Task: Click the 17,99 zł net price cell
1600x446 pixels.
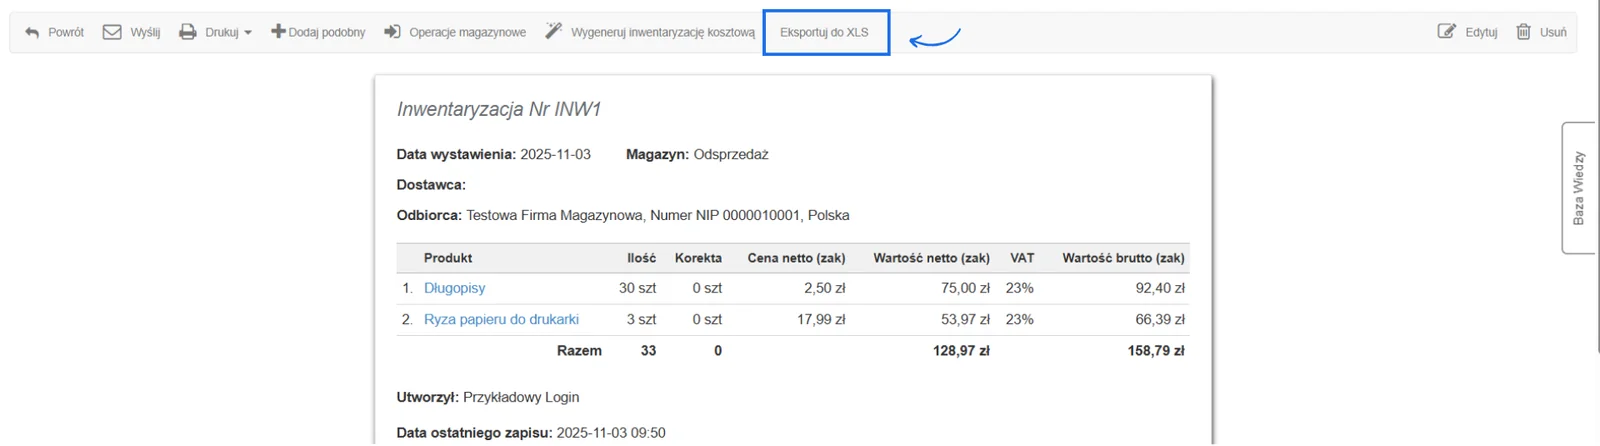Action: pos(821,319)
